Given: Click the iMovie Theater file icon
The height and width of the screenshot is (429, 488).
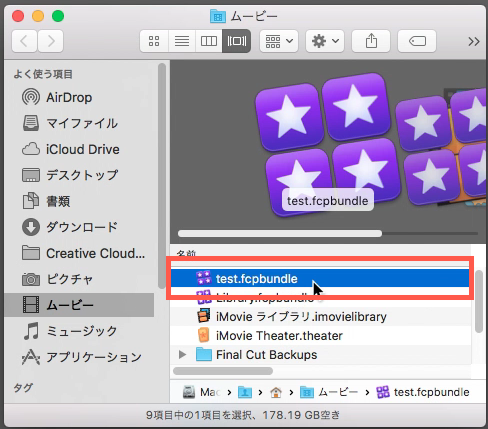Looking at the screenshot, I should (x=203, y=335).
